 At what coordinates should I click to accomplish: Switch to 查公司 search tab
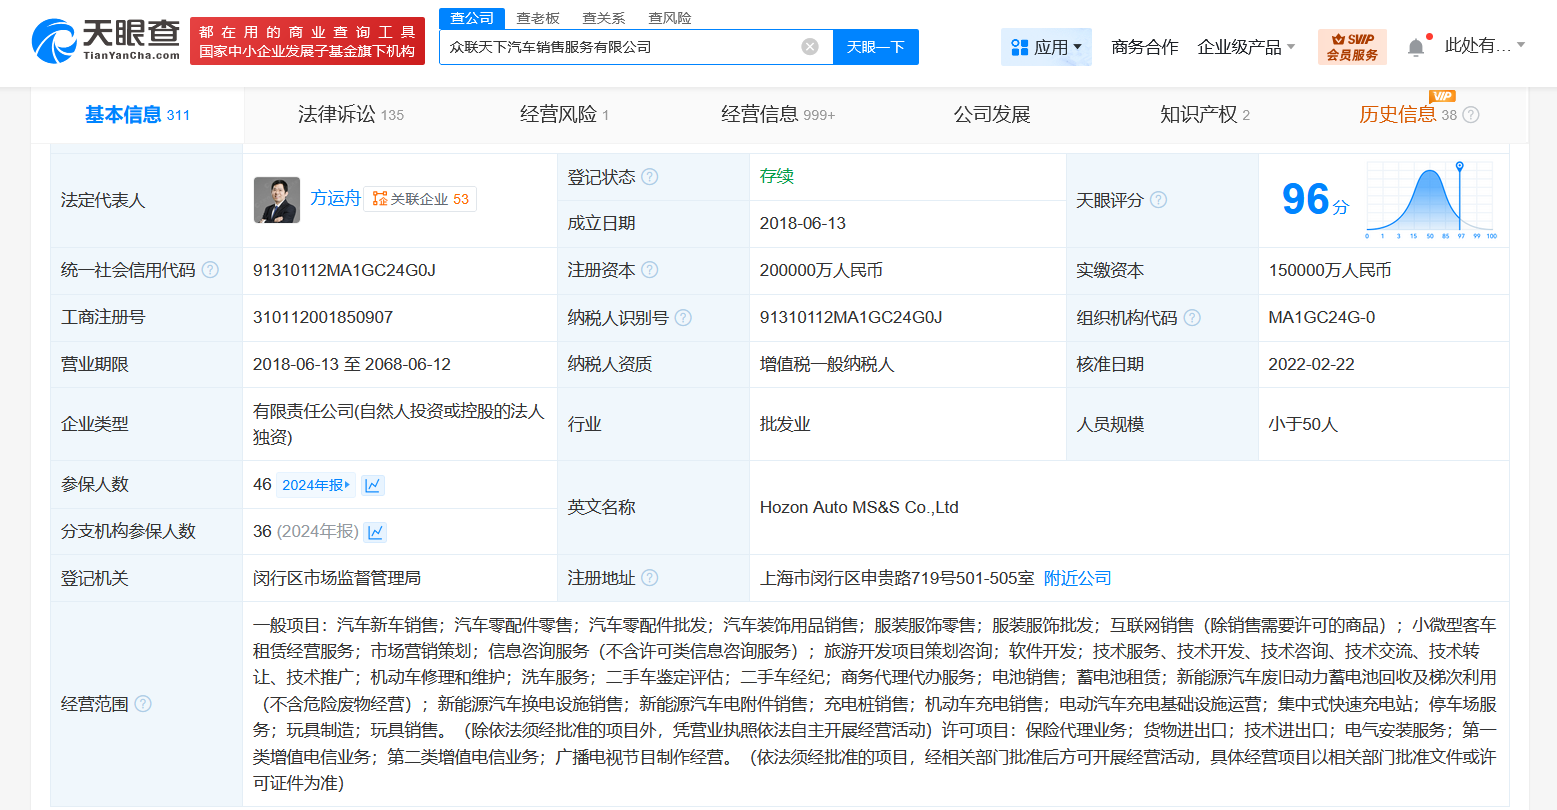[472, 18]
